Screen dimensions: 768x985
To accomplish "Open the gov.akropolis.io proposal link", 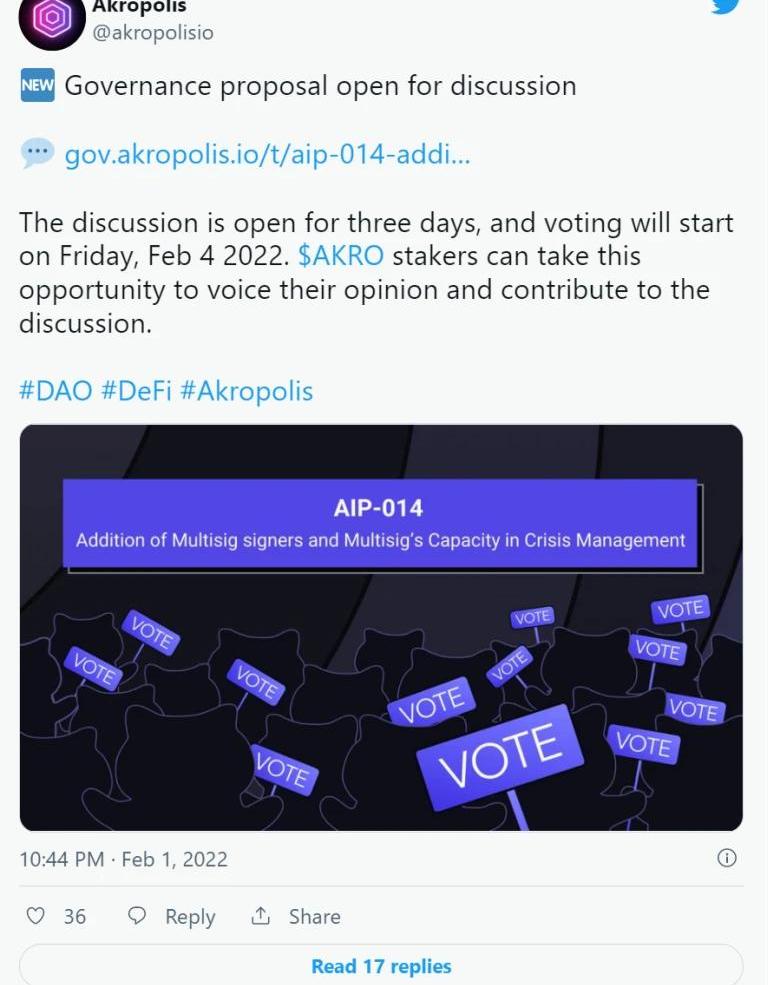I will point(267,155).
